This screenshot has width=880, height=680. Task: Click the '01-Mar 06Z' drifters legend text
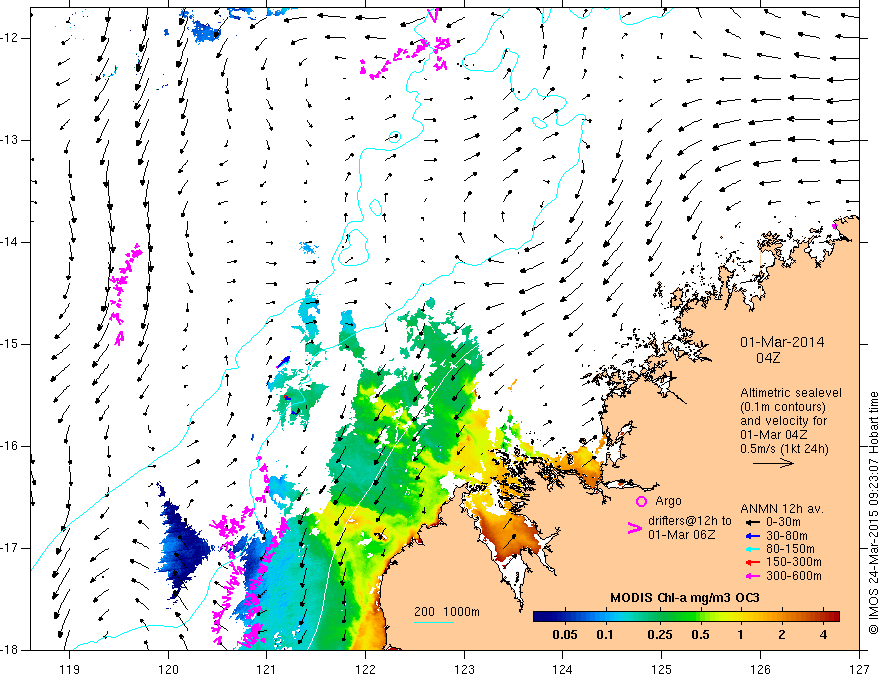click(681, 535)
